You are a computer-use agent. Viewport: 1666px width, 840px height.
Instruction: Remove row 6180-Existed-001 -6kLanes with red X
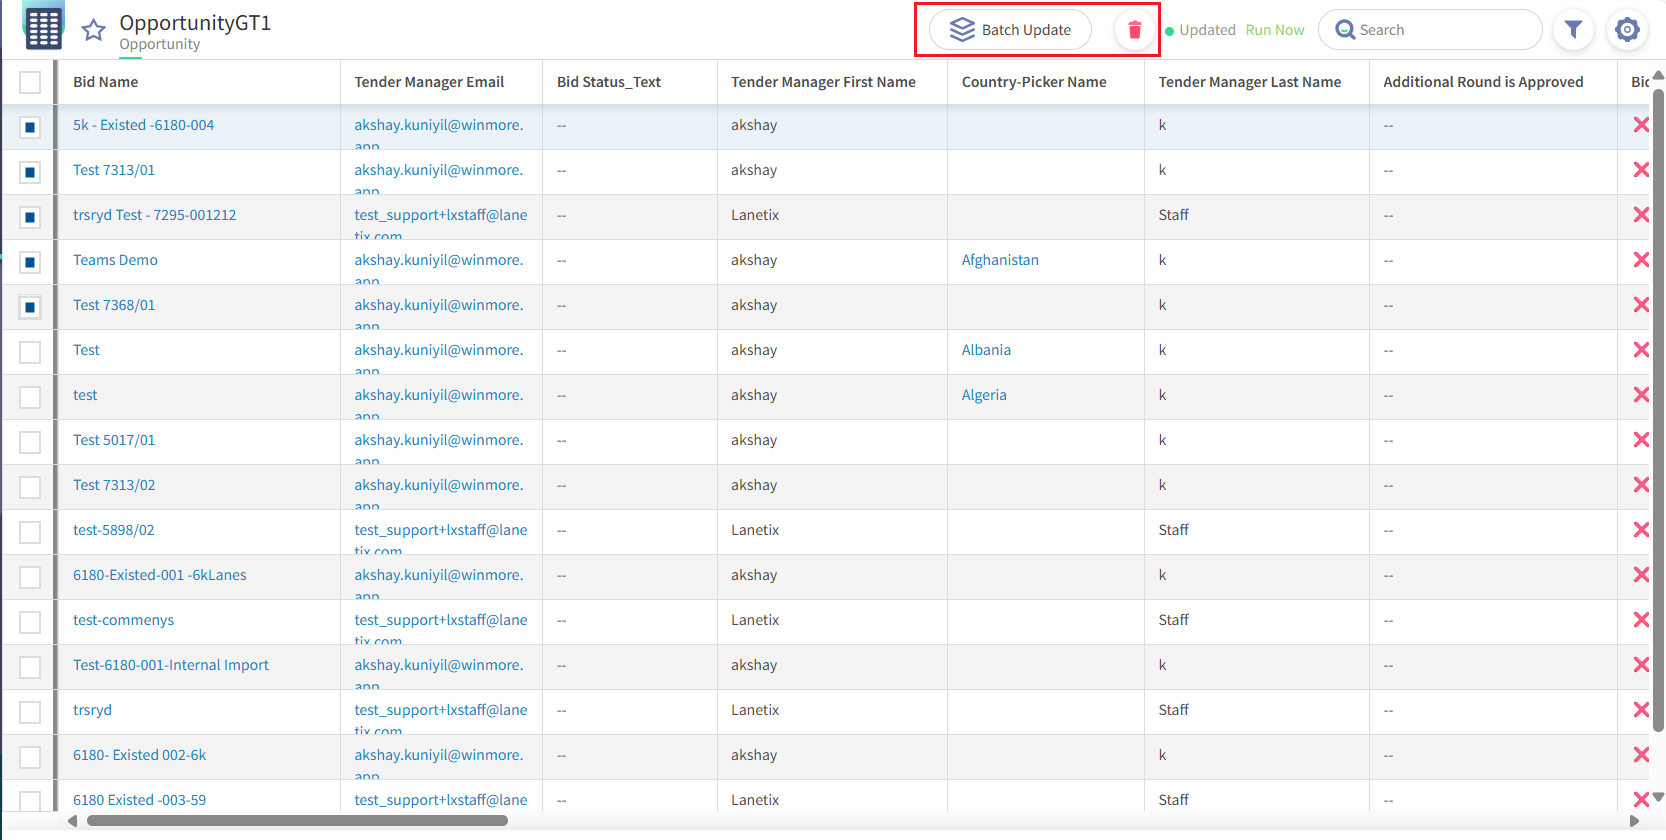coord(1641,575)
